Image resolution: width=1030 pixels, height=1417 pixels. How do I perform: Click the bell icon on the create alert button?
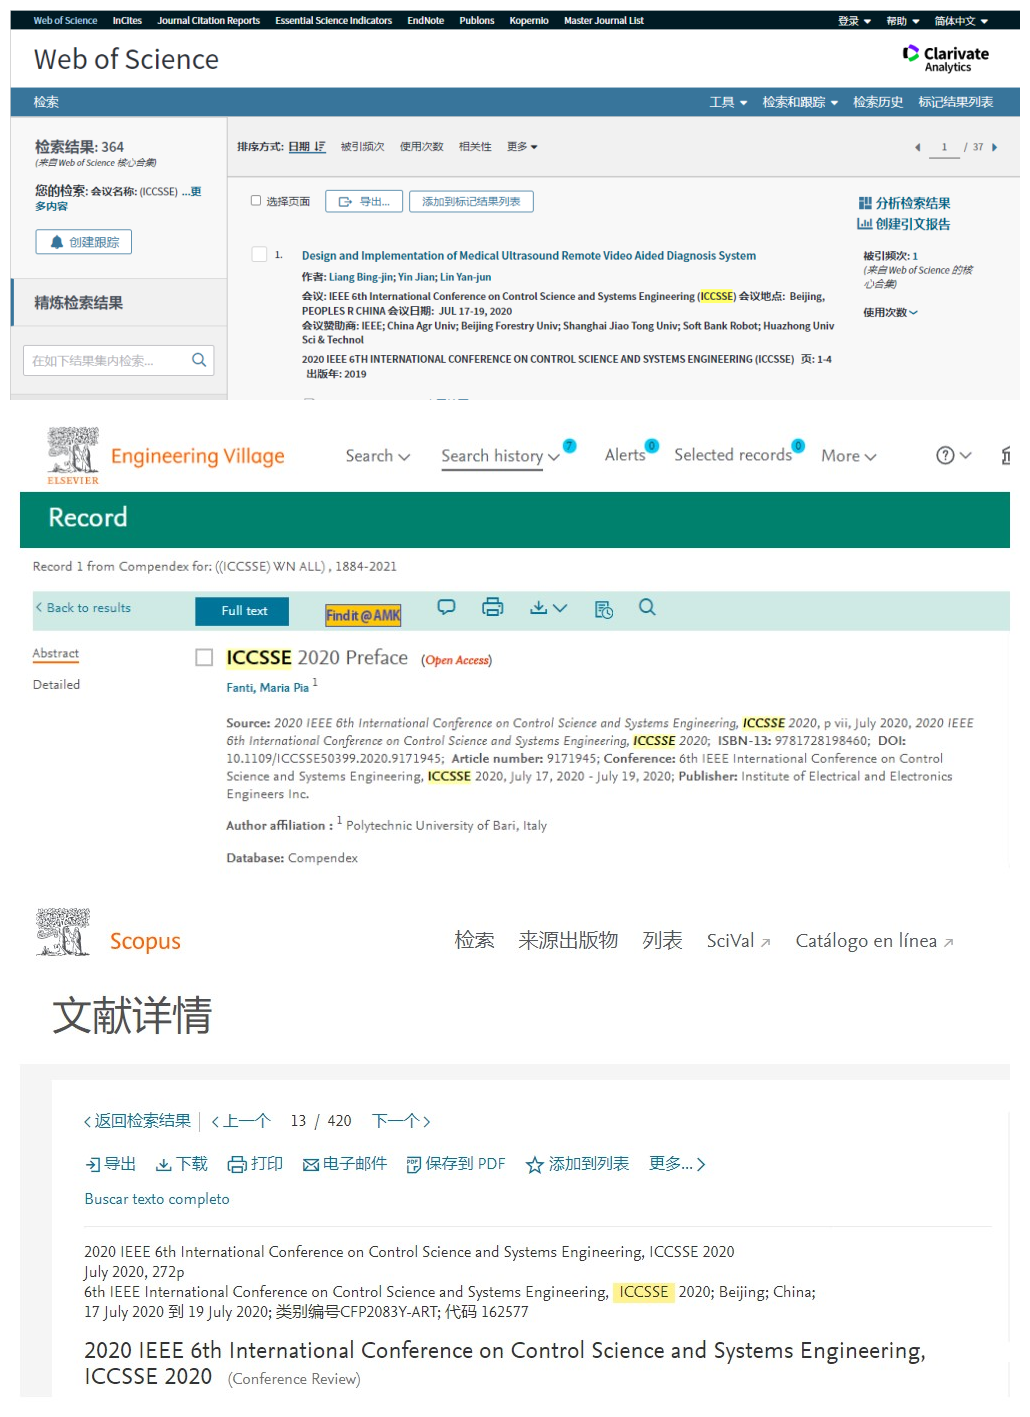[57, 242]
